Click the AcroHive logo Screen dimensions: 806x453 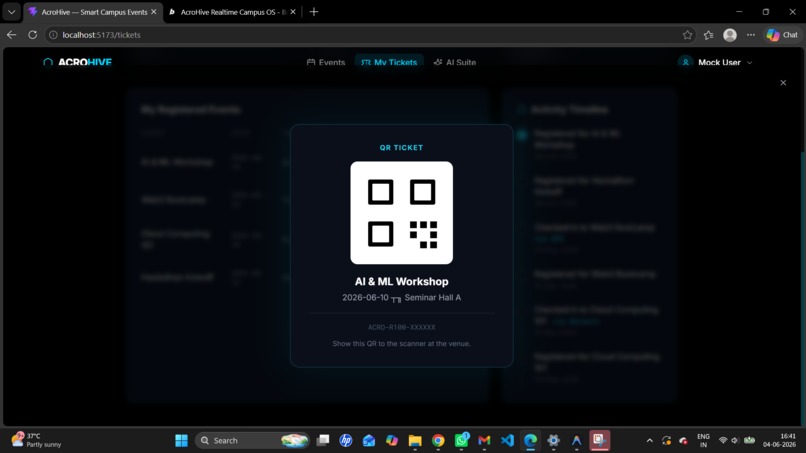coord(78,62)
